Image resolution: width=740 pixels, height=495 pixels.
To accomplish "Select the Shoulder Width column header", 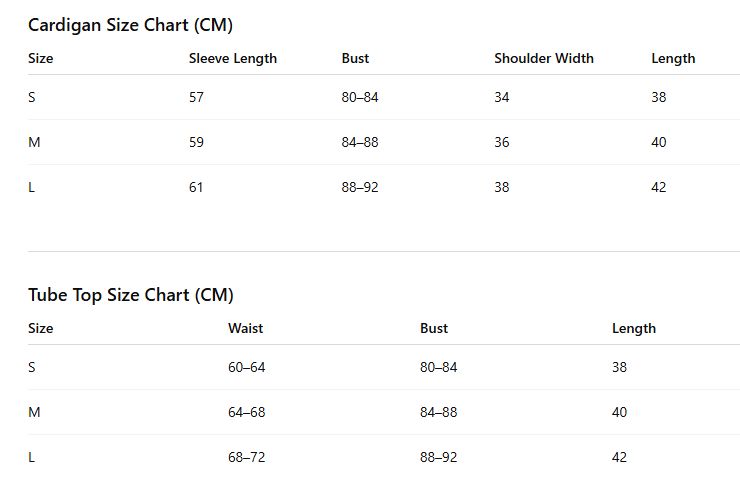I will pos(544,58).
